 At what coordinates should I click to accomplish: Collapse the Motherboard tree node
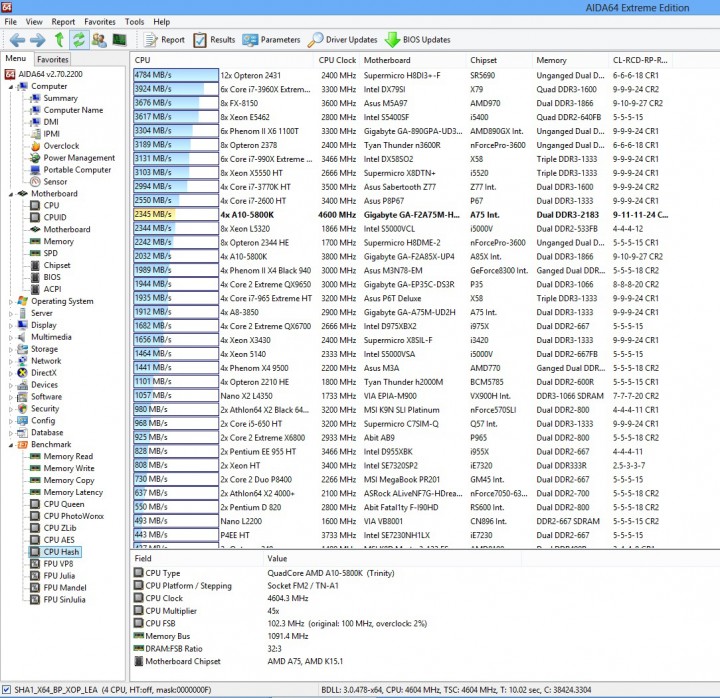pos(11,194)
